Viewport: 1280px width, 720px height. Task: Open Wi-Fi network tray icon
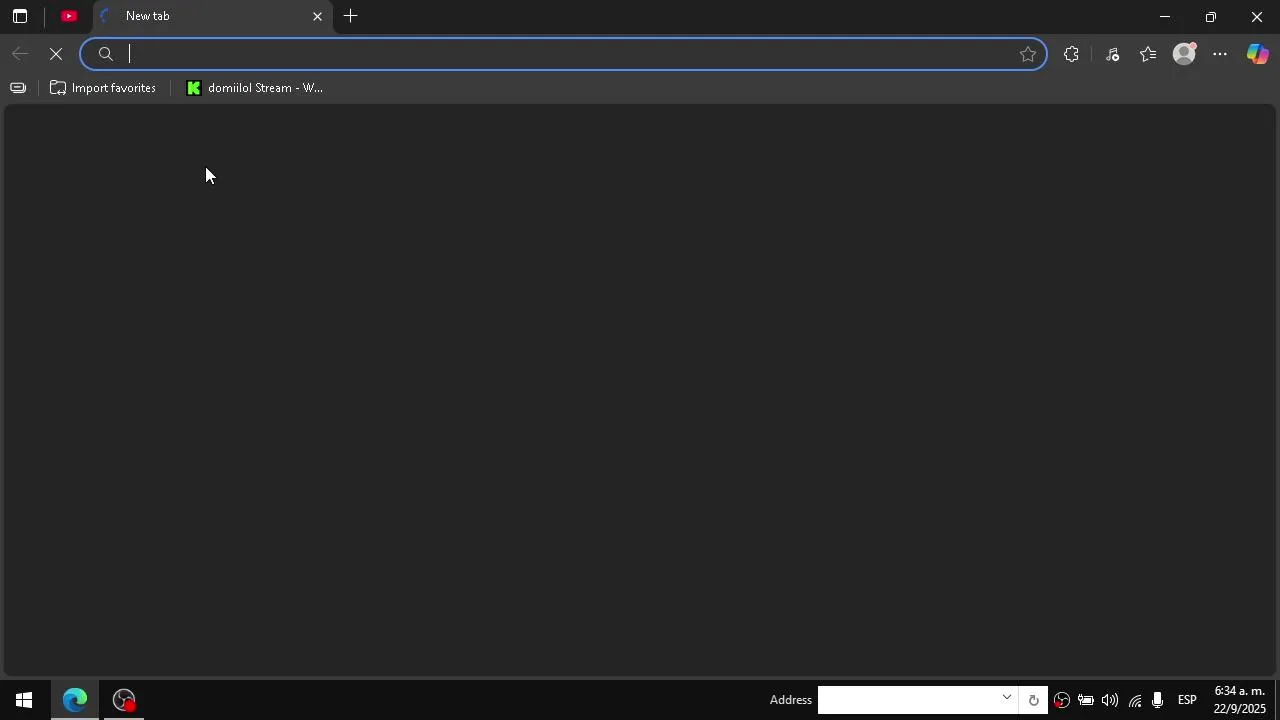(1134, 700)
